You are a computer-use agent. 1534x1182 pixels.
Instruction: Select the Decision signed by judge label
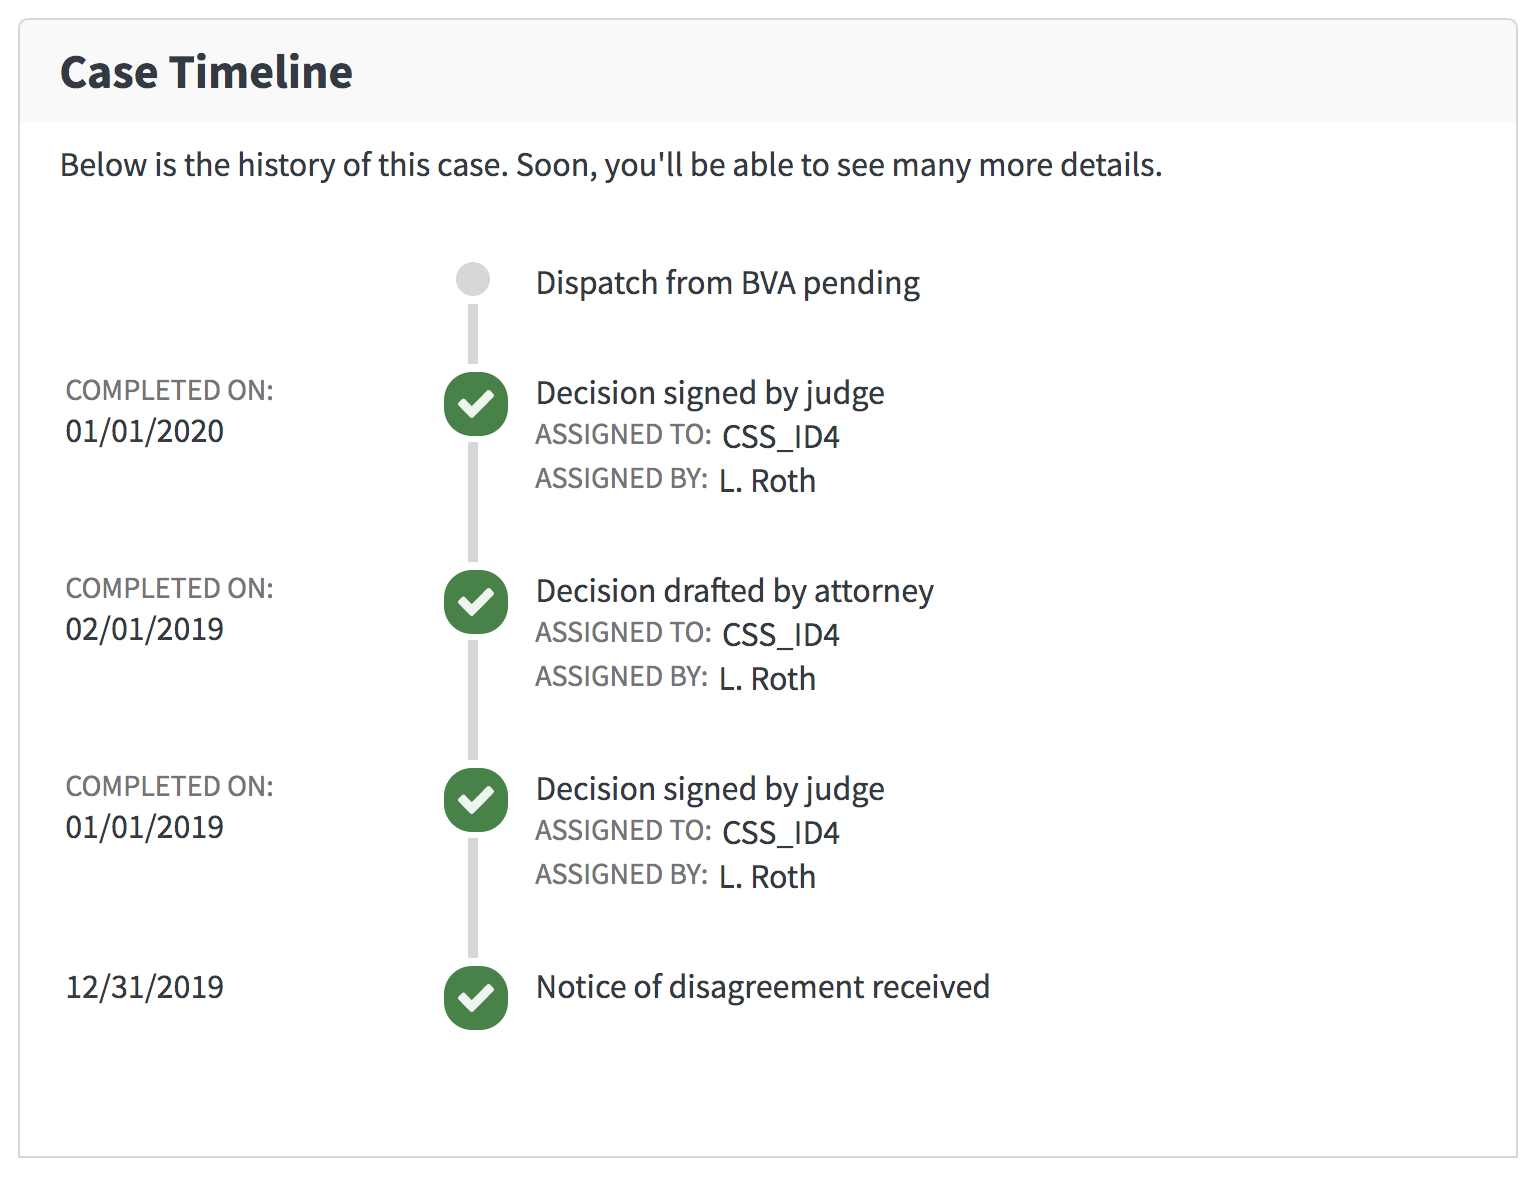710,392
